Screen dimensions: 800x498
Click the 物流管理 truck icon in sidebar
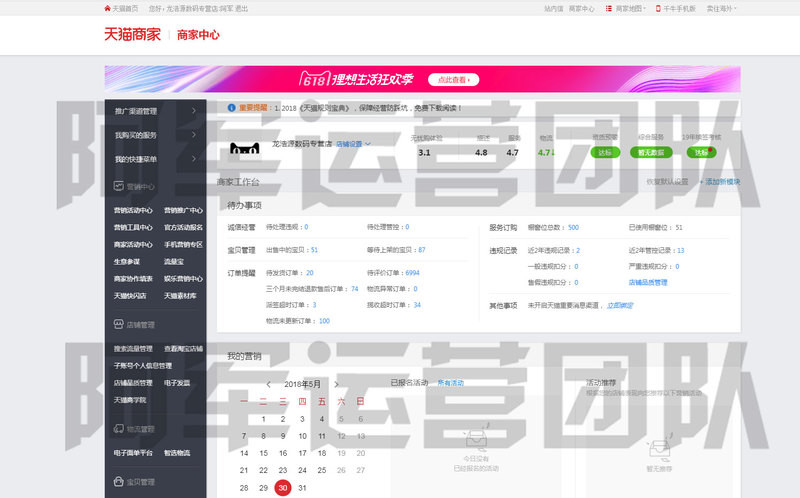pos(119,429)
